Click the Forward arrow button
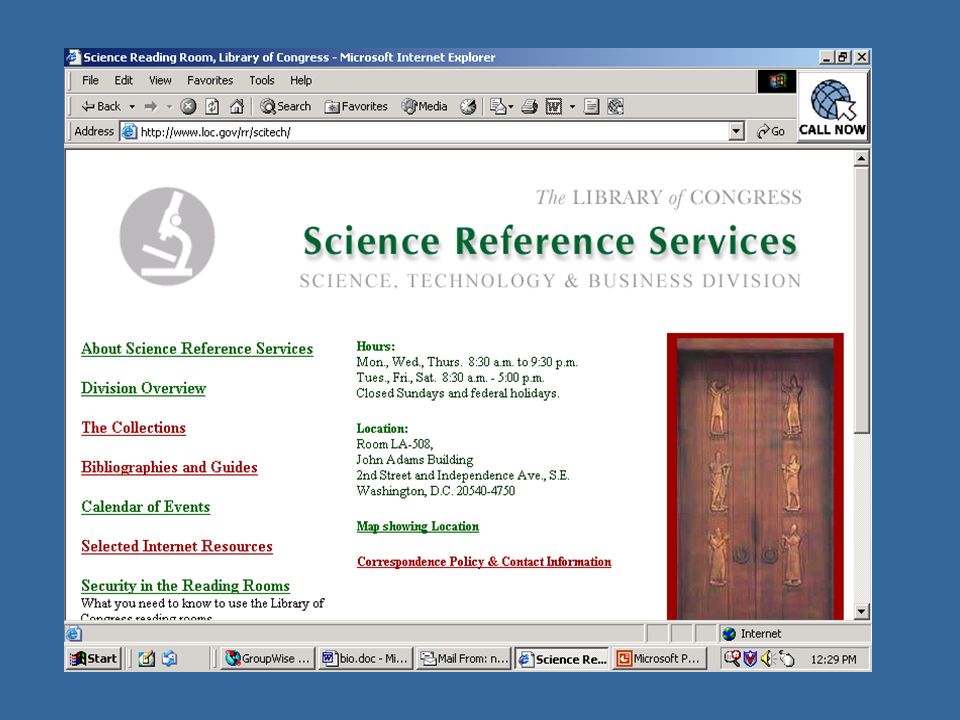 coord(151,107)
